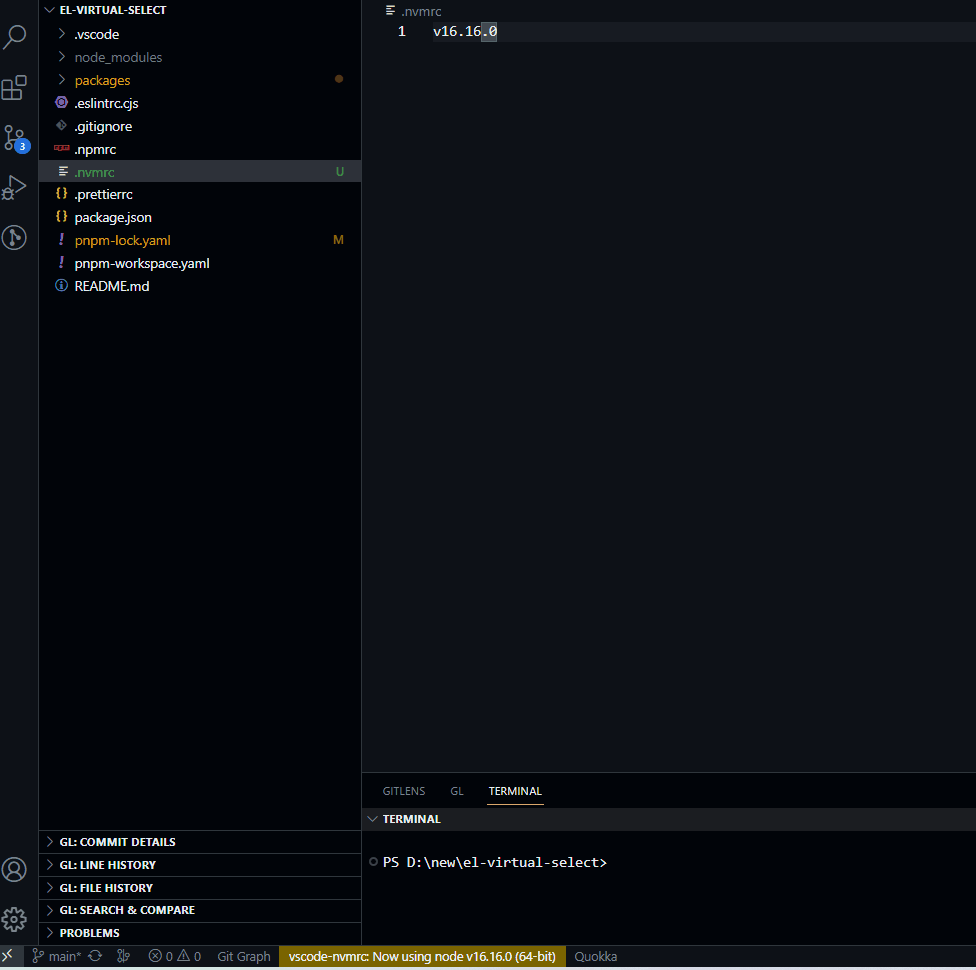The width and height of the screenshot is (976, 970).
Task: Open Git Graph from the status bar
Action: tap(243, 956)
